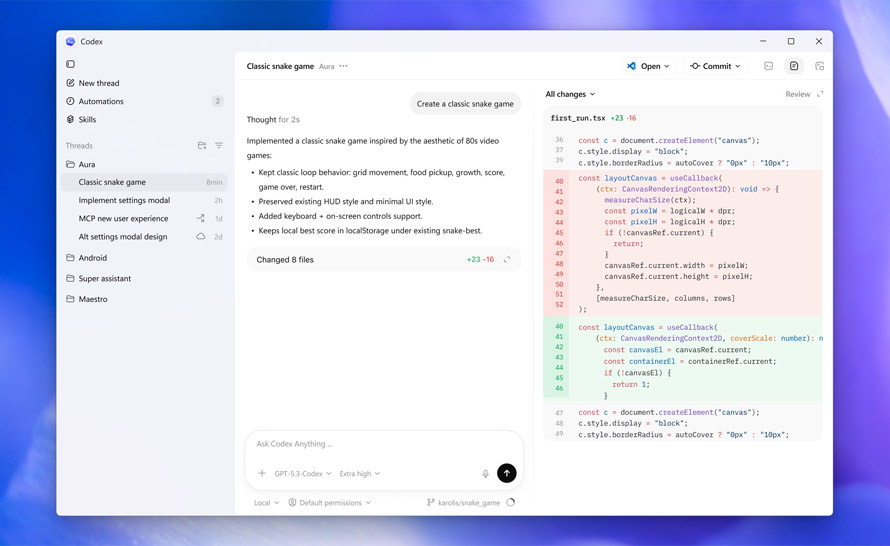Expand the diff view next to Review
Viewport: 890px width, 546px height.
click(x=820, y=94)
